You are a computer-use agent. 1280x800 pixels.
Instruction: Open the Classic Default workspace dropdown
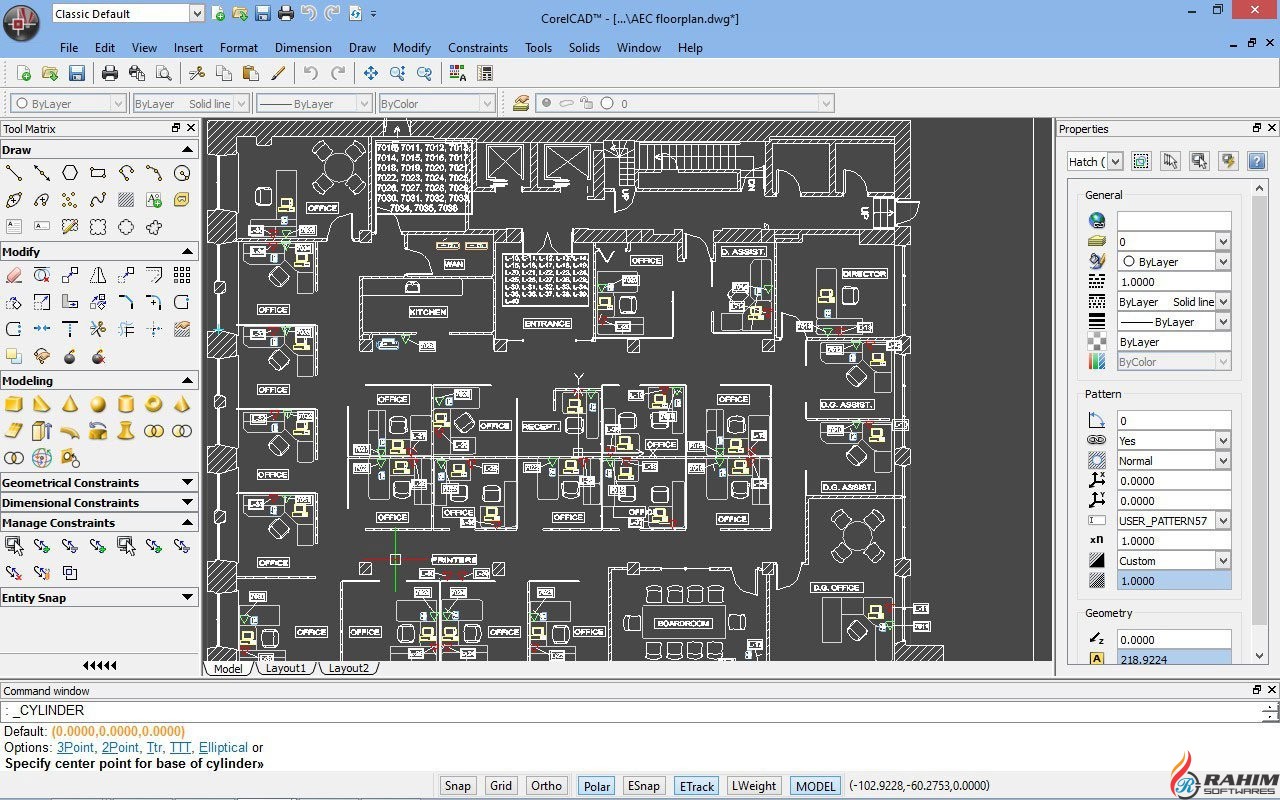(x=196, y=14)
